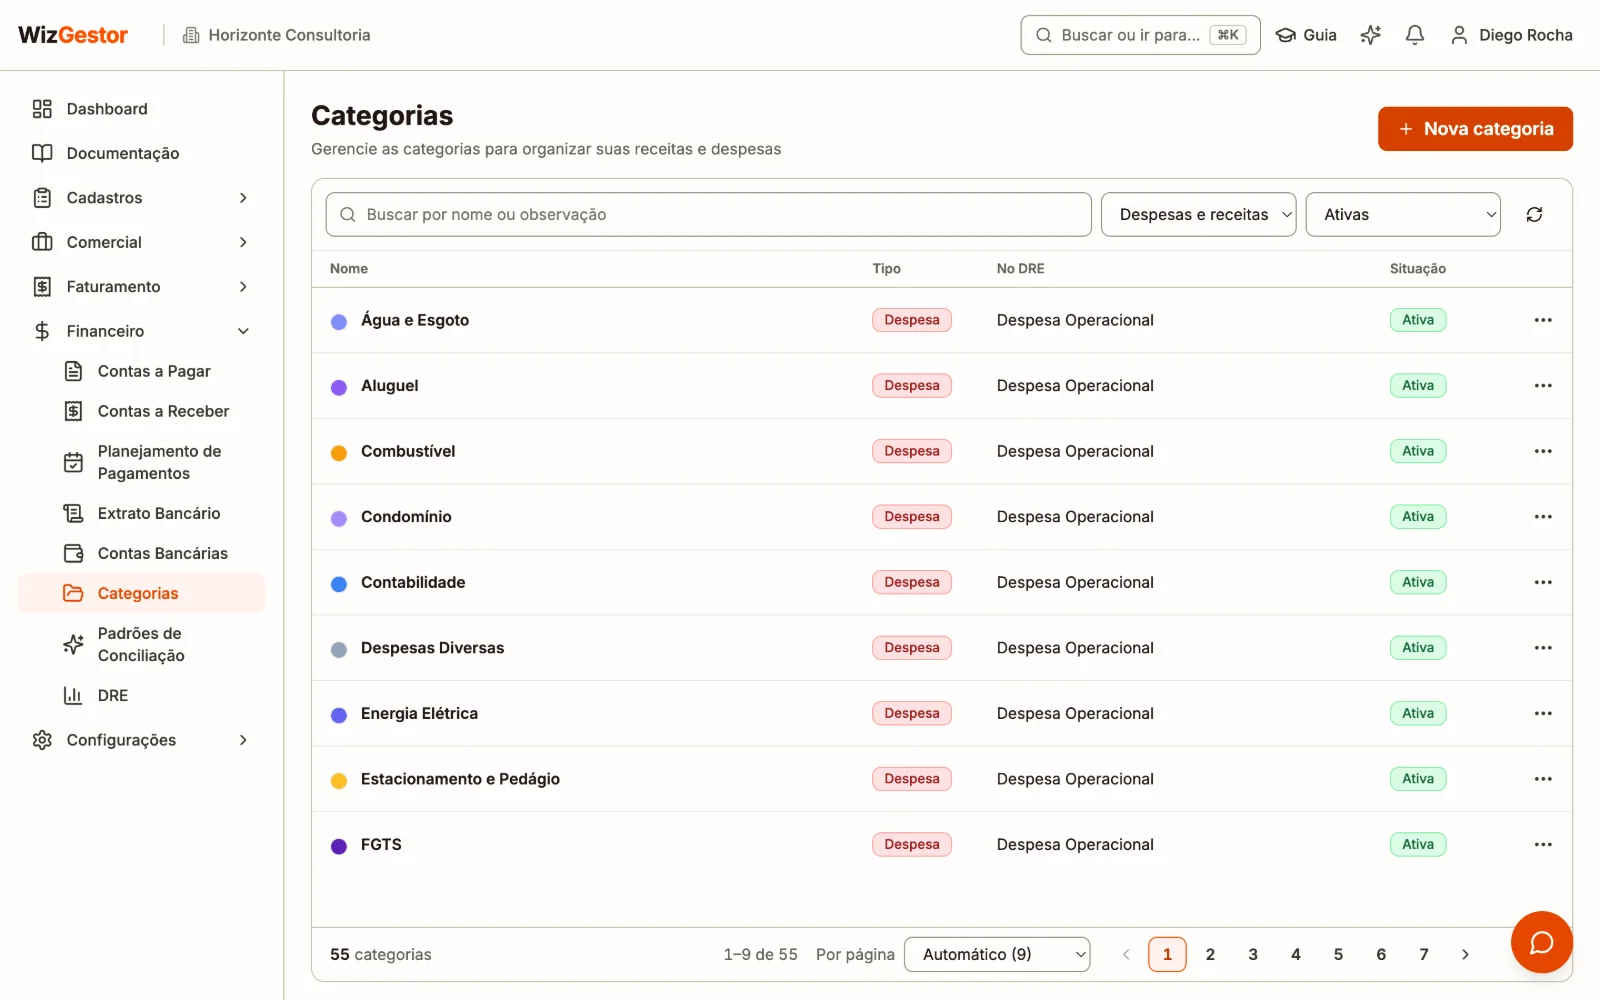The image size is (1600, 1000).
Task: Go to pagination page 4
Action: [1296, 954]
